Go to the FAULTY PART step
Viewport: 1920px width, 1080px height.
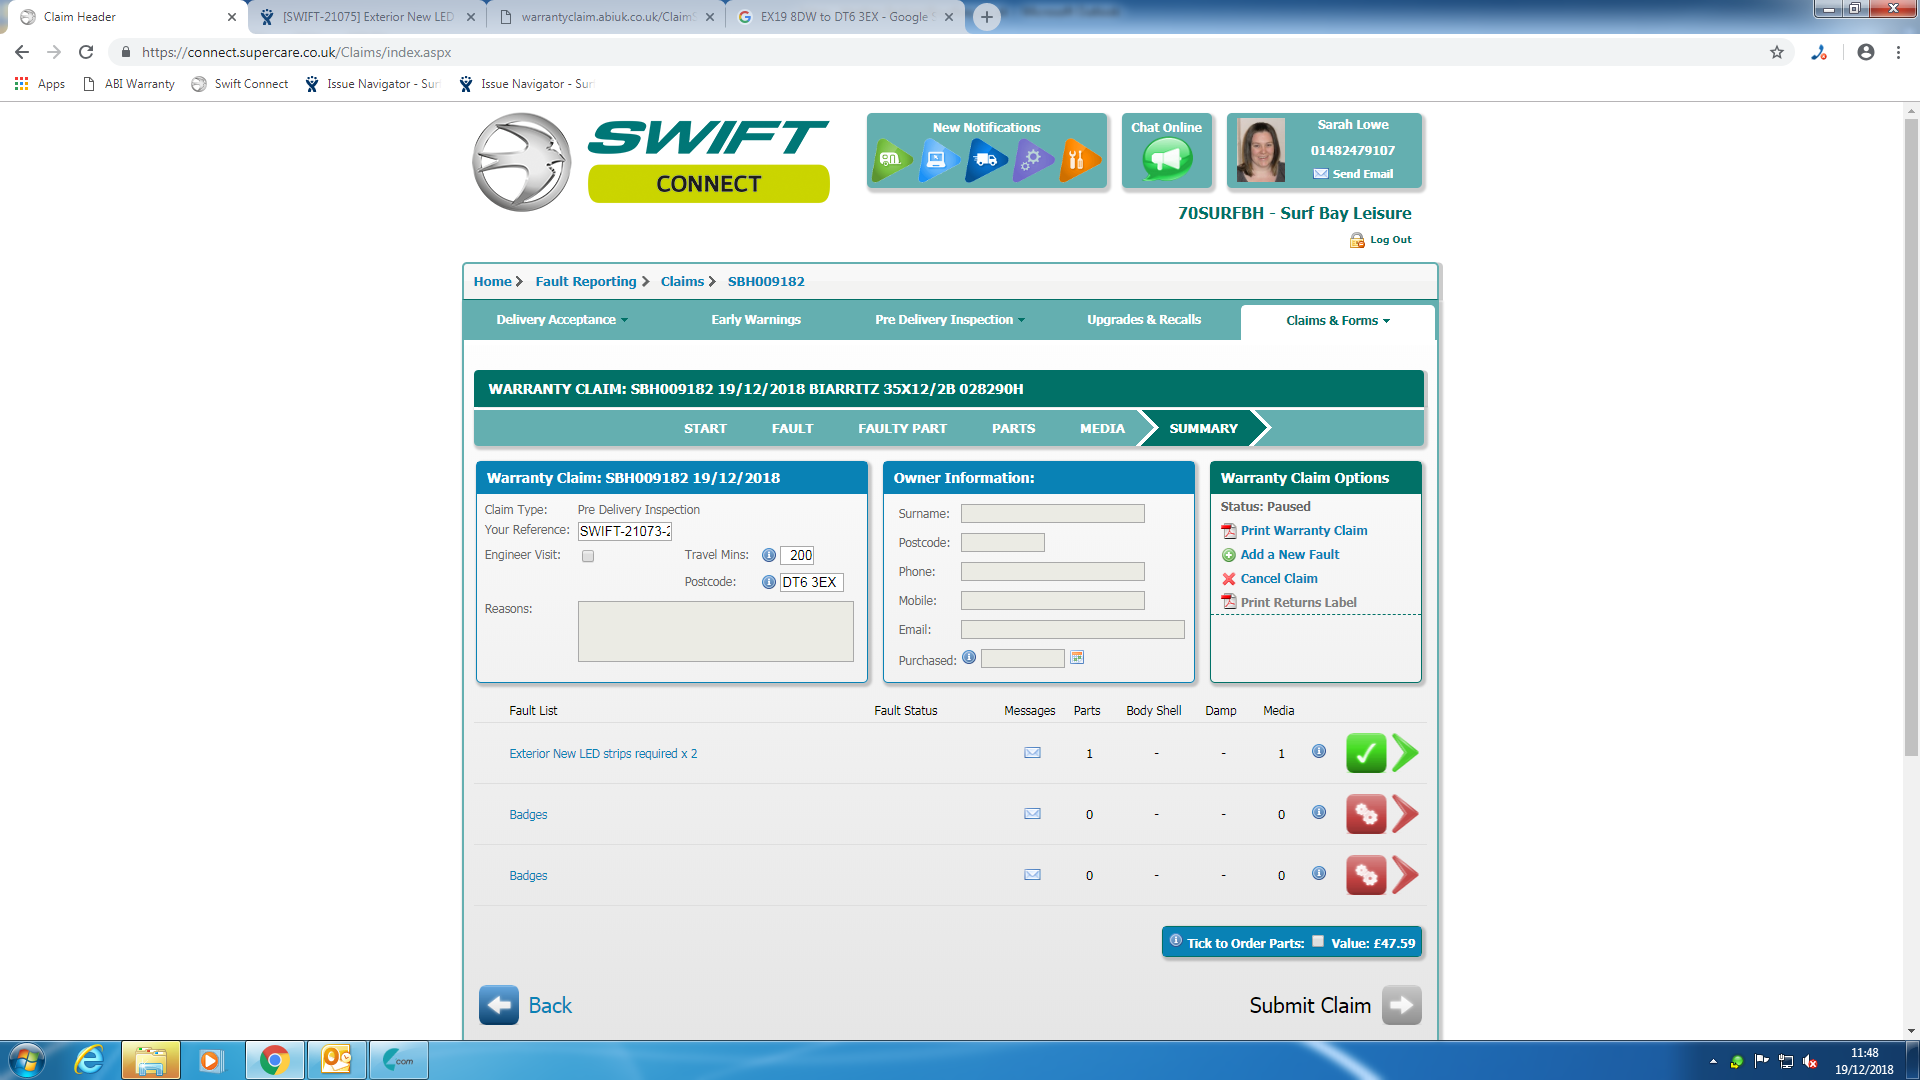coord(902,428)
